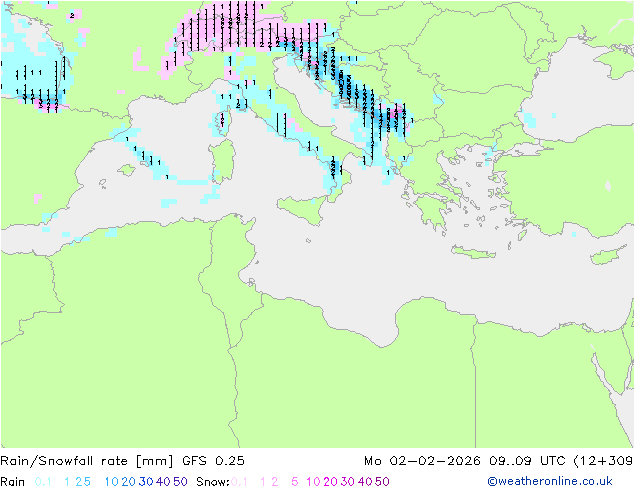Pick the rain legend value 0.1
This screenshot has height=490, width=634.
[x=43, y=482]
